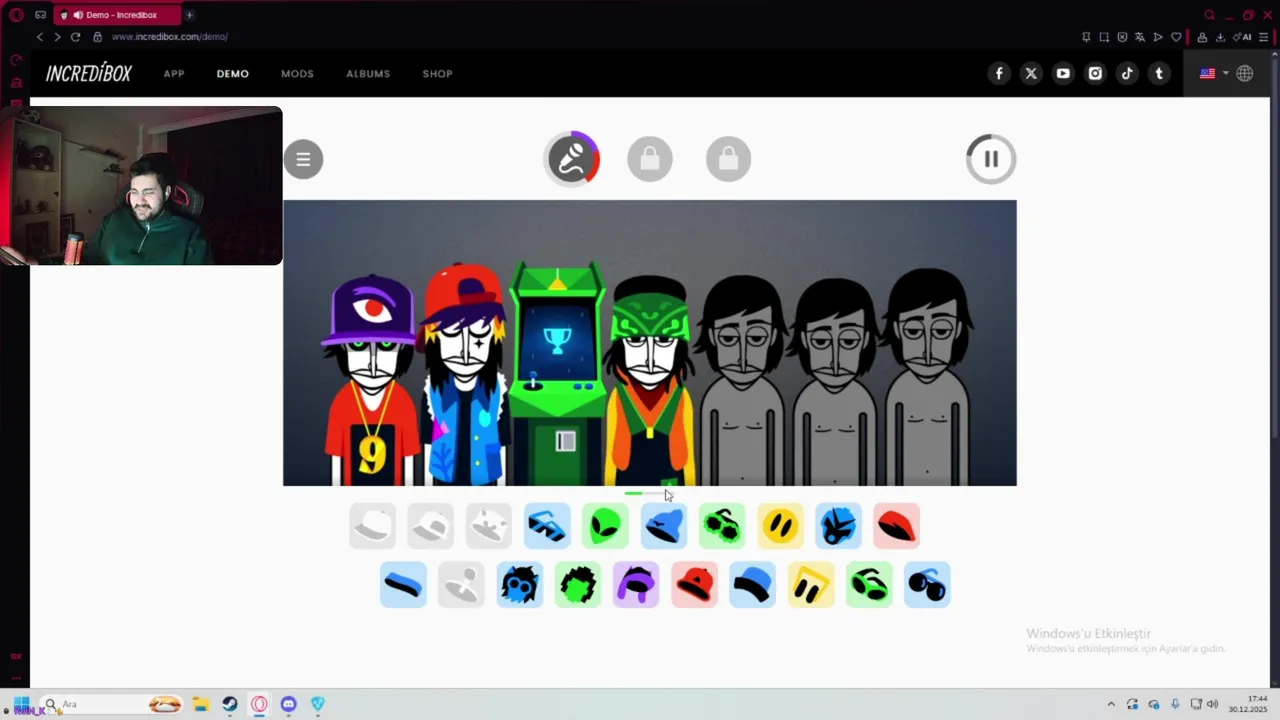The width and height of the screenshot is (1280, 720).
Task: Select the blue headband sound icon
Action: [403, 585]
